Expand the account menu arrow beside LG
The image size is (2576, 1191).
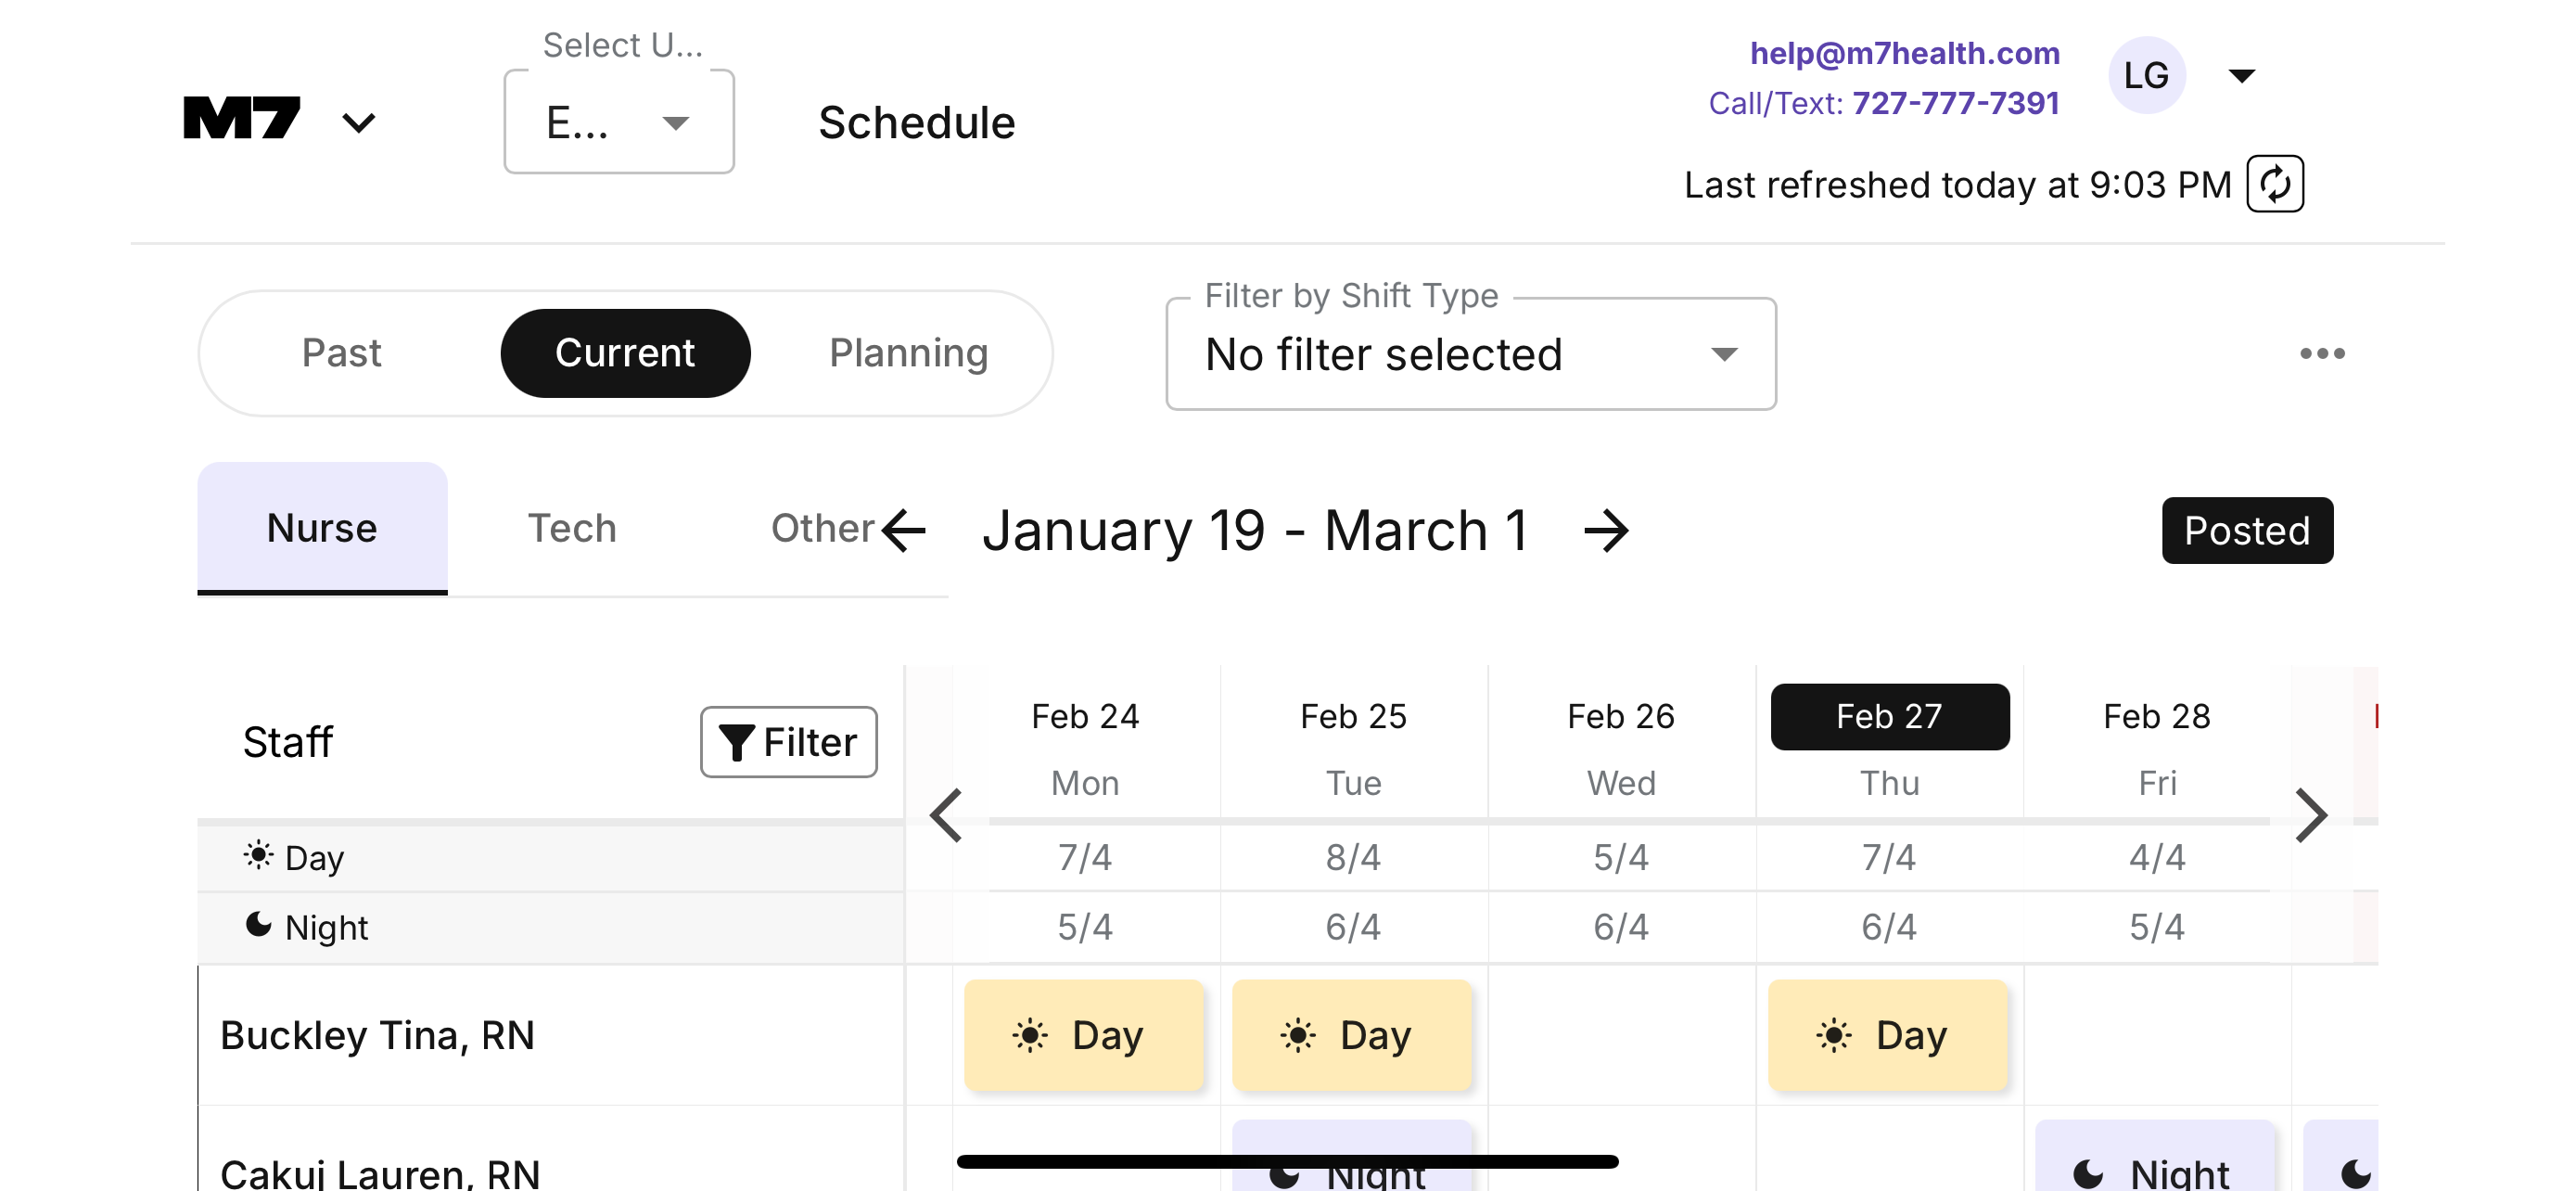click(2241, 76)
